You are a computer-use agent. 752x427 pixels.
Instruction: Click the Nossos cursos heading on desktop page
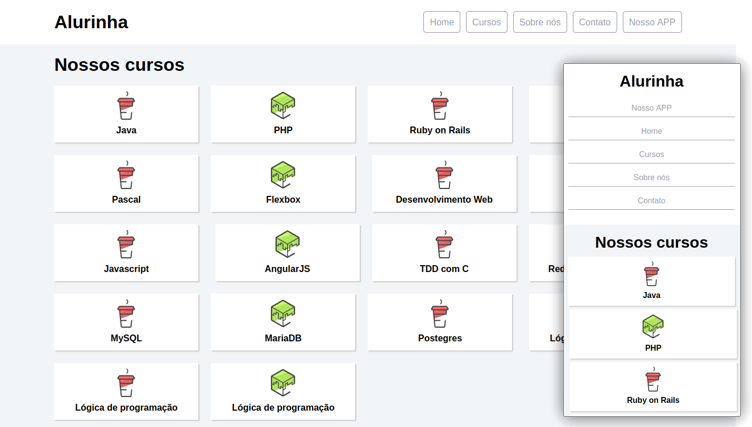[119, 65]
